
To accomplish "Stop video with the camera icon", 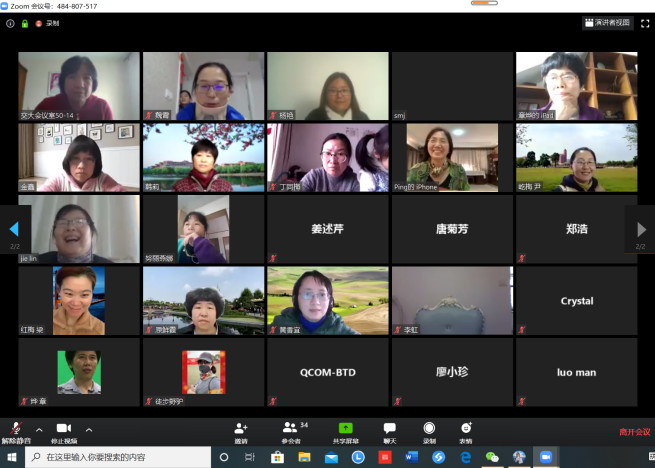I will tap(63, 428).
